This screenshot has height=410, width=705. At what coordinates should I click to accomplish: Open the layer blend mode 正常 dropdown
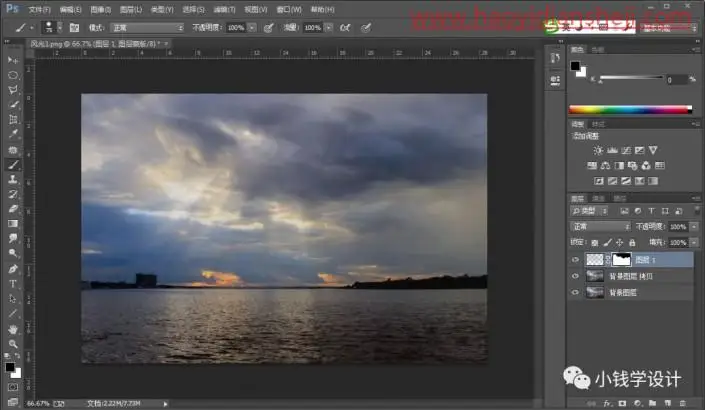(600, 226)
